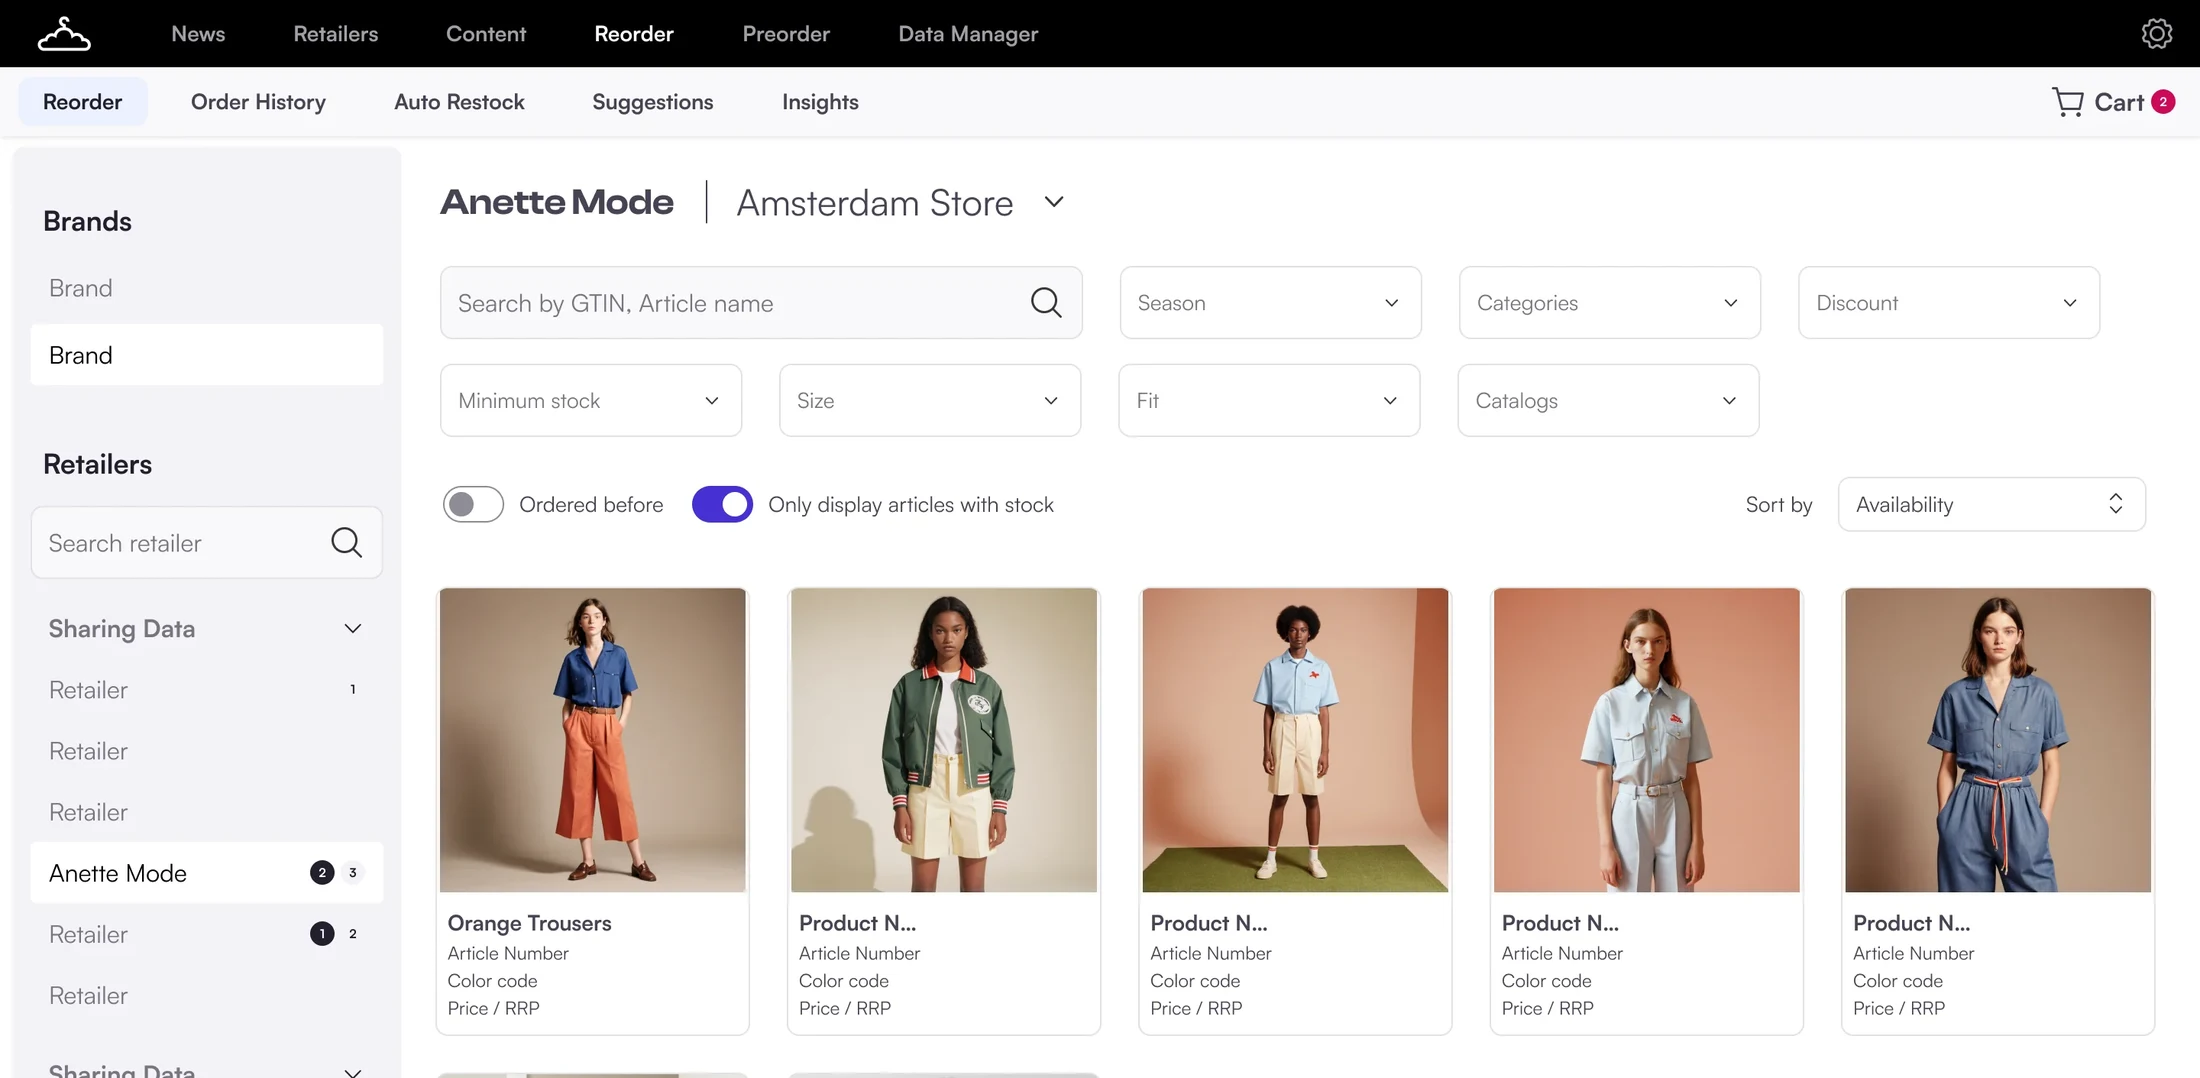The width and height of the screenshot is (2200, 1078).
Task: Click the hanger logo icon
Action: 64,34
